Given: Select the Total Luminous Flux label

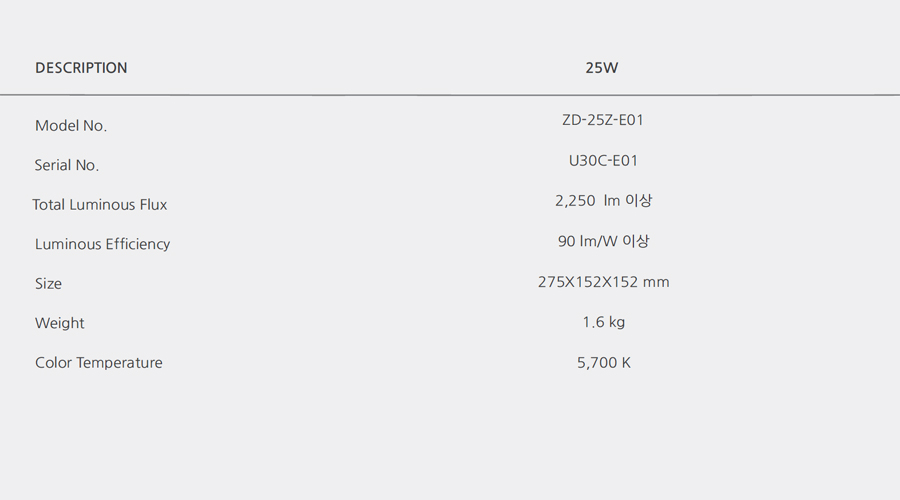Looking at the screenshot, I should click(100, 205).
